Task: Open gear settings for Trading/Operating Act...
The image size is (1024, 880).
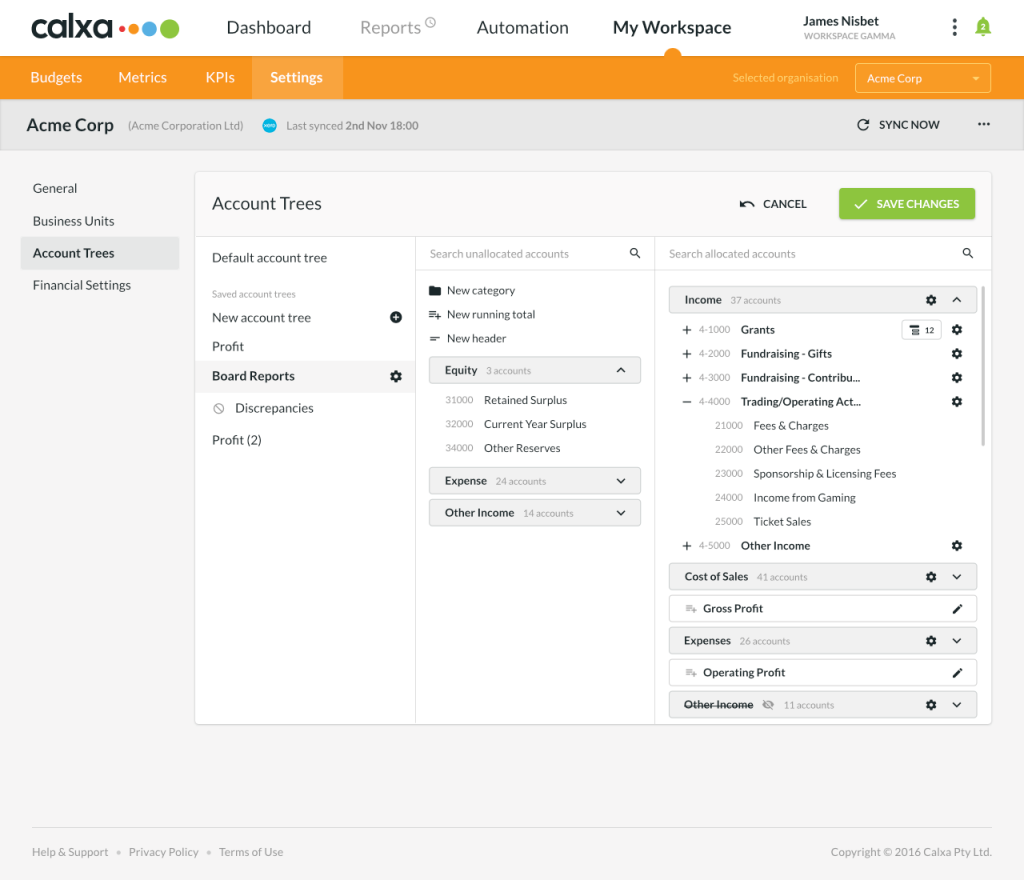Action: pos(957,401)
